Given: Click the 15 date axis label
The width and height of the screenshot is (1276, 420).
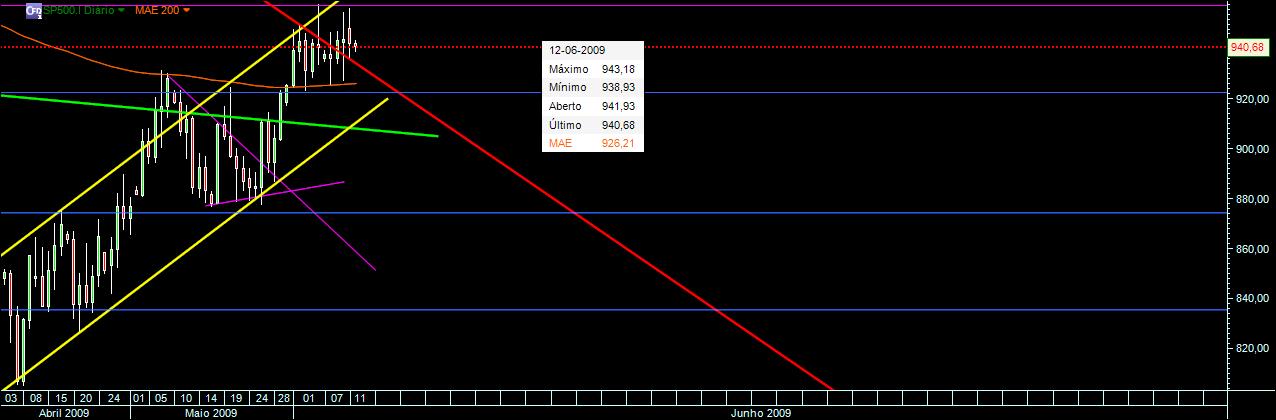Looking at the screenshot, I should (60, 397).
